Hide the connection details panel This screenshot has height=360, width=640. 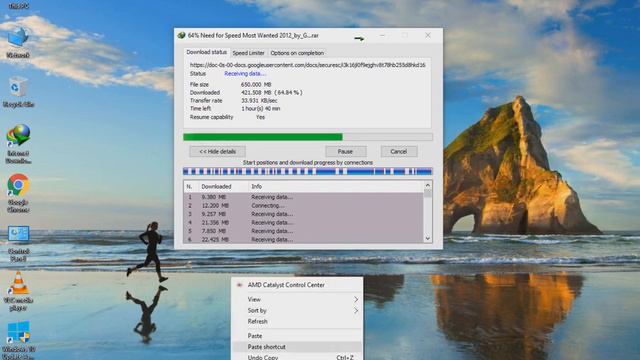click(218, 151)
